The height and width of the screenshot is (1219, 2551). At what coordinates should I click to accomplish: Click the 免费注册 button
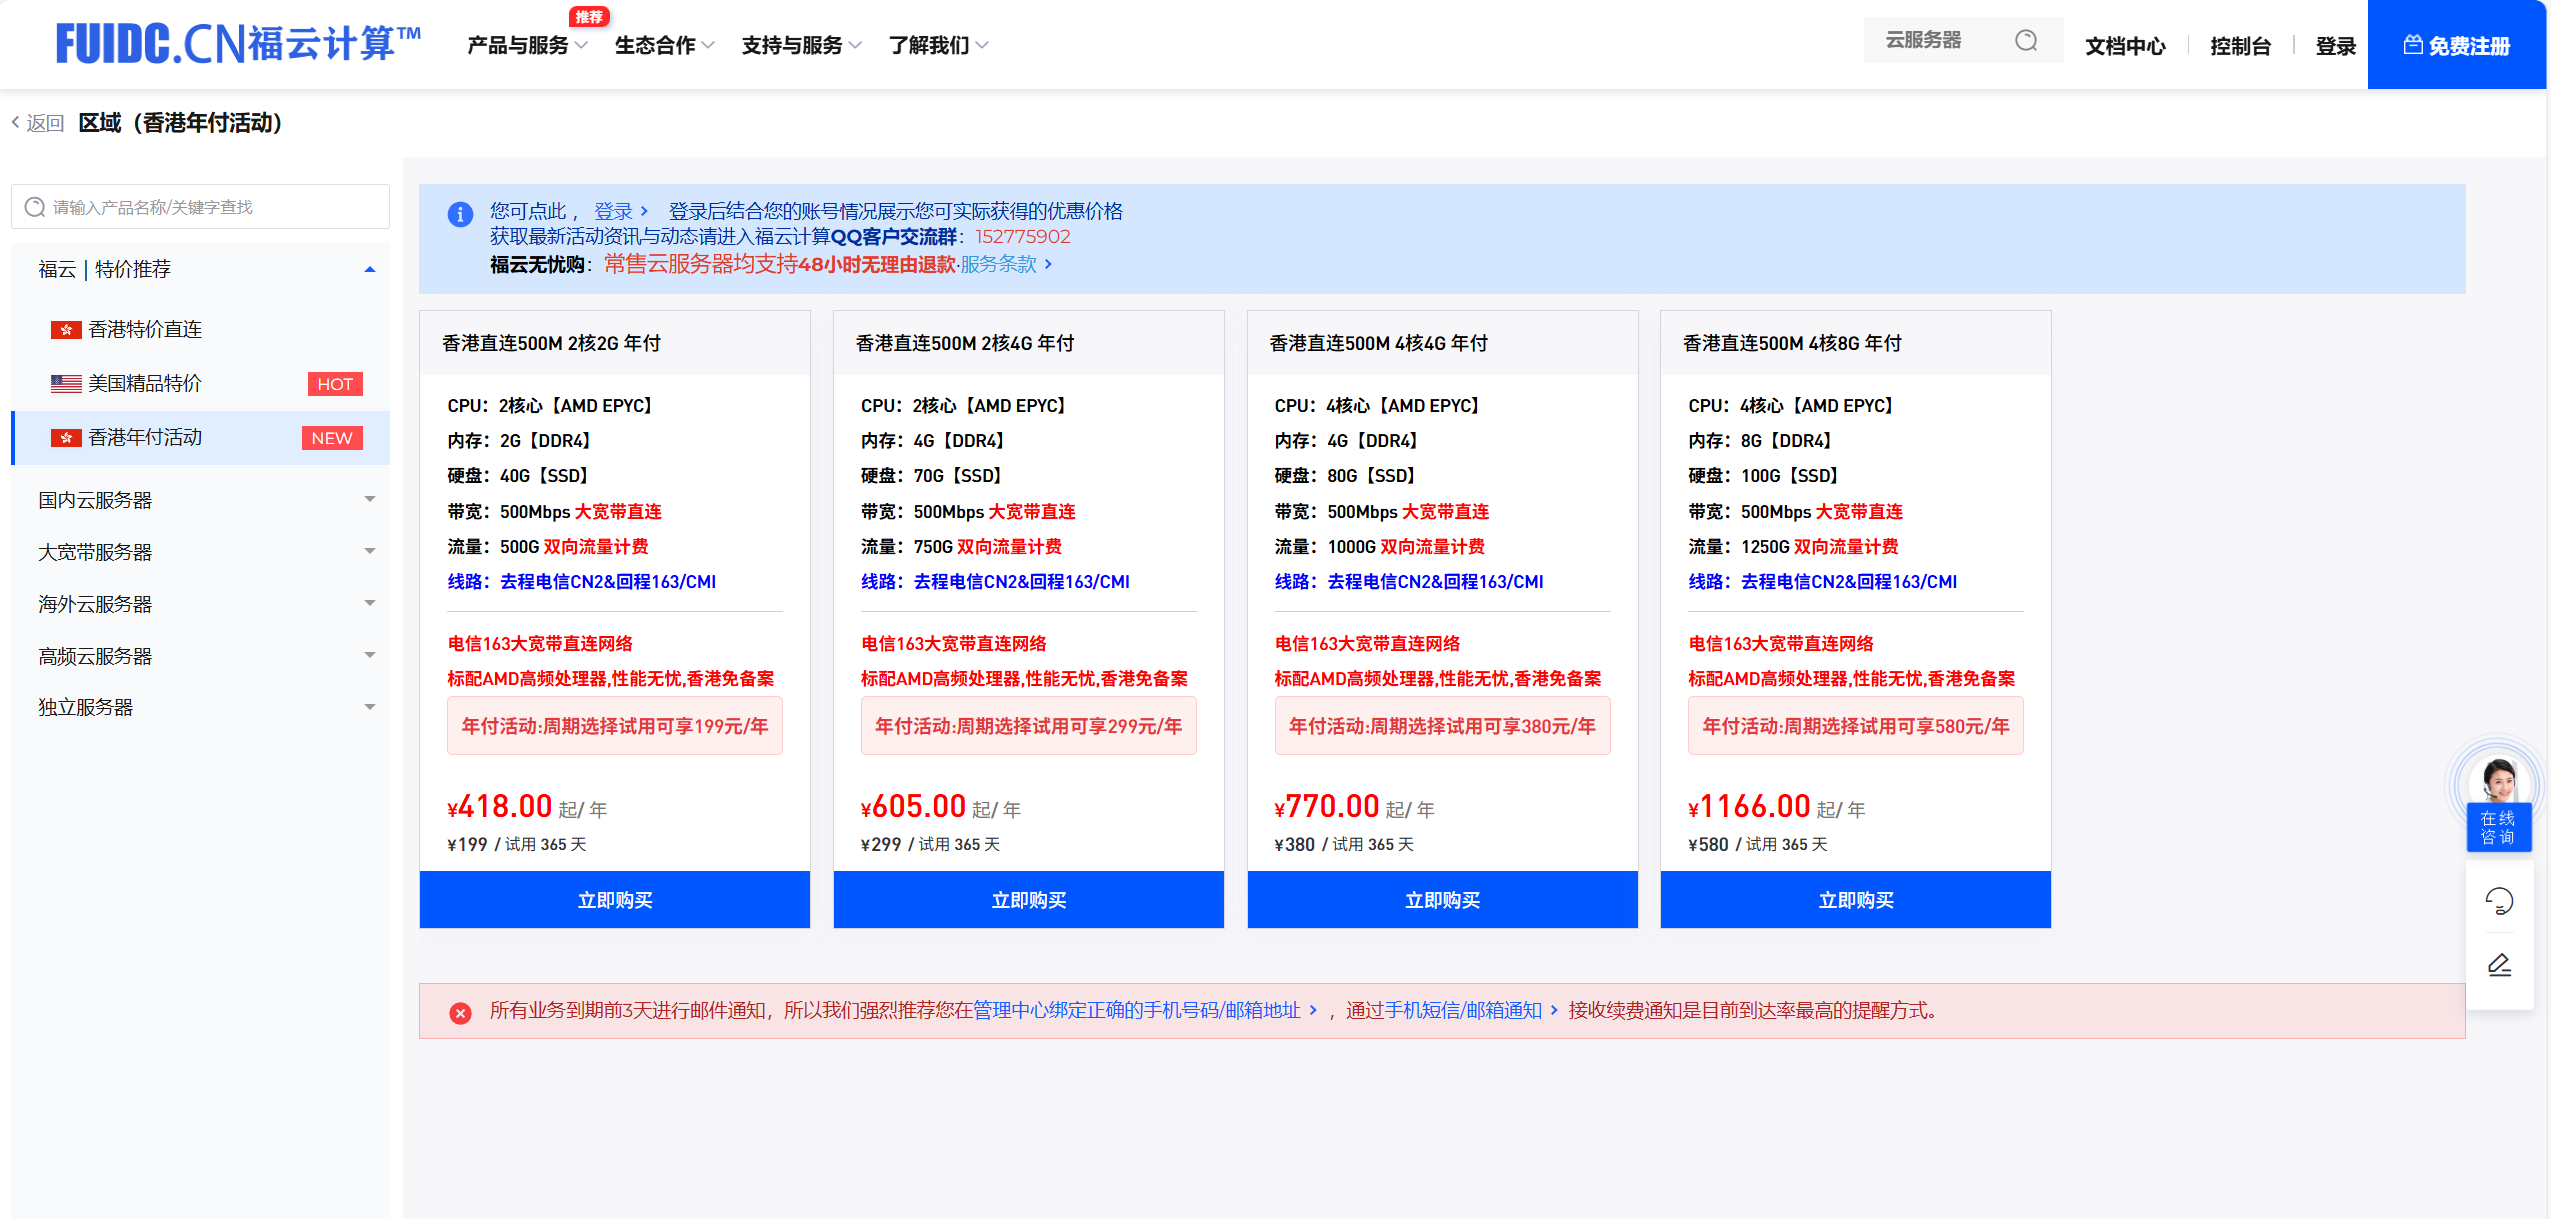pos(2455,46)
